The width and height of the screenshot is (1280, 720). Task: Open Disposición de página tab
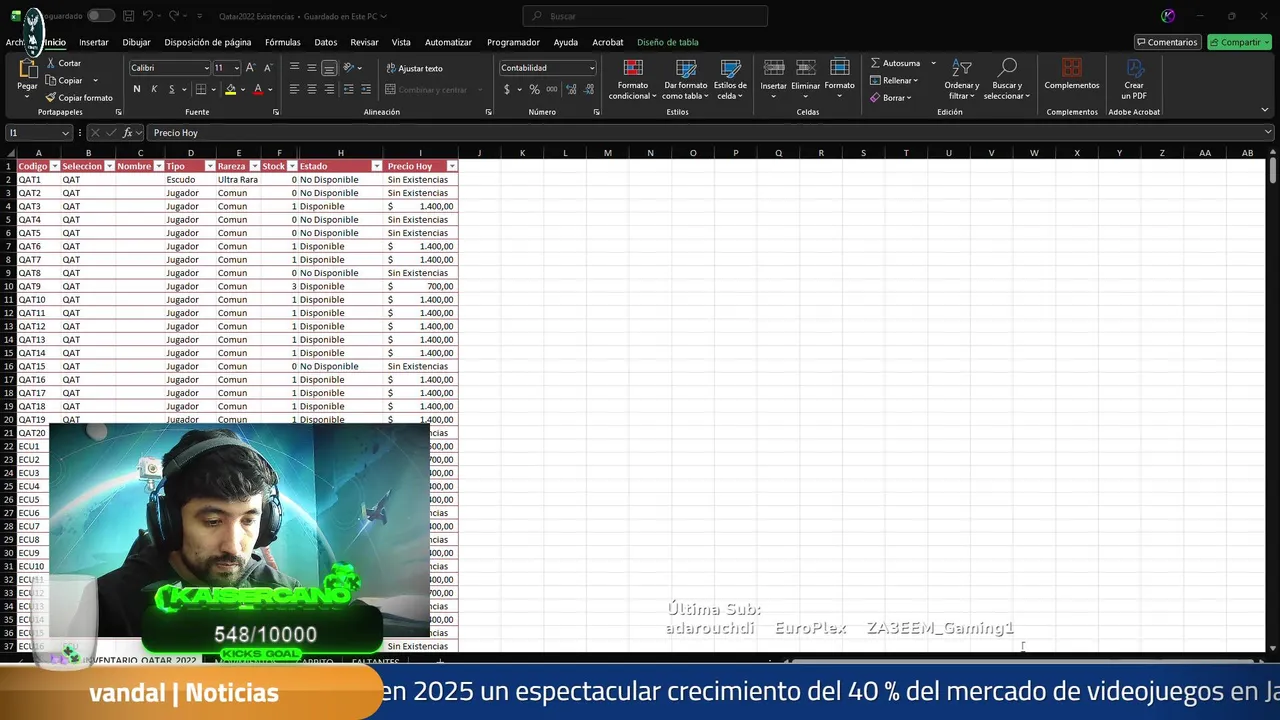point(208,42)
